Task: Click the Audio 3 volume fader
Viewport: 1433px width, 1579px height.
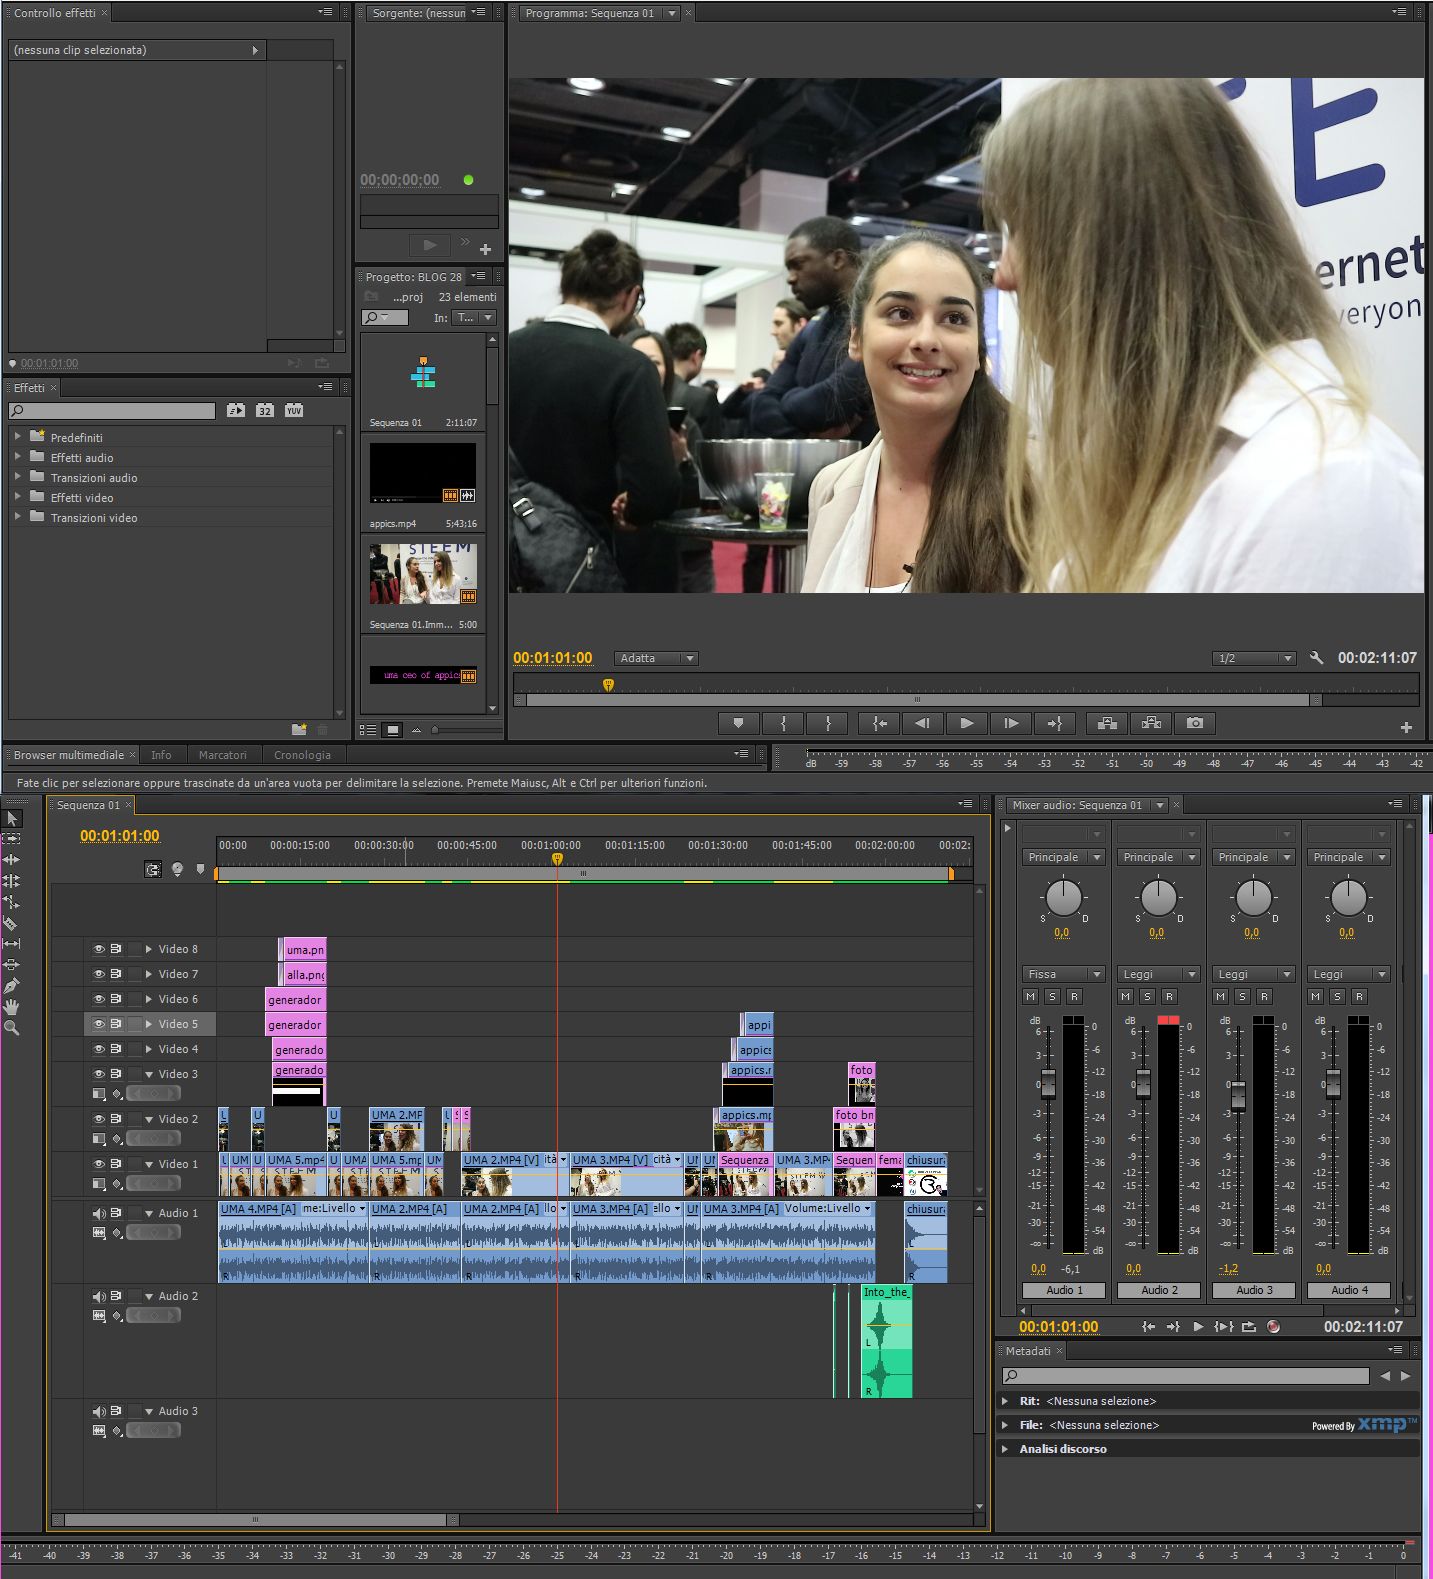Action: [1238, 1095]
